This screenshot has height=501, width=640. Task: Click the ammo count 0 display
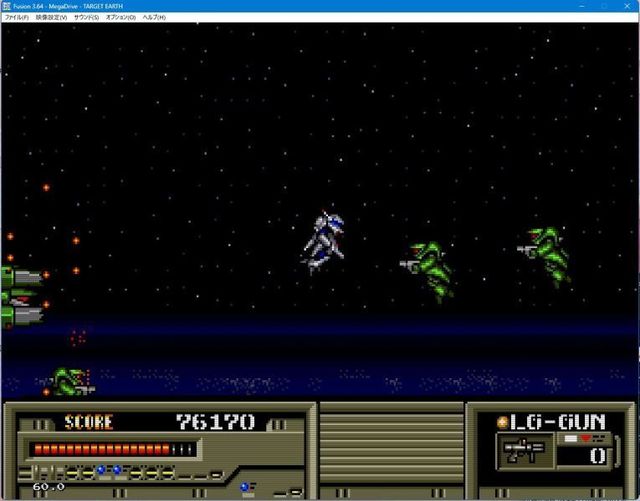point(598,456)
